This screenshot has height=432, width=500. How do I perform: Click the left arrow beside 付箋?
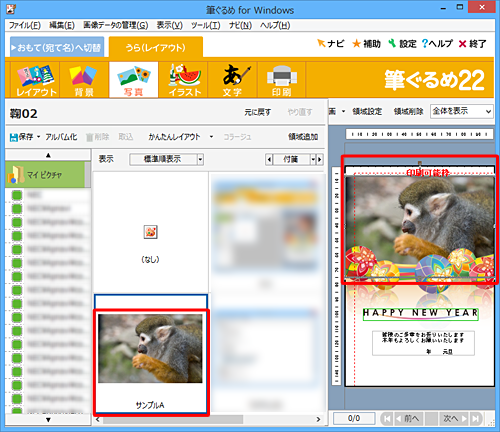tap(269, 159)
